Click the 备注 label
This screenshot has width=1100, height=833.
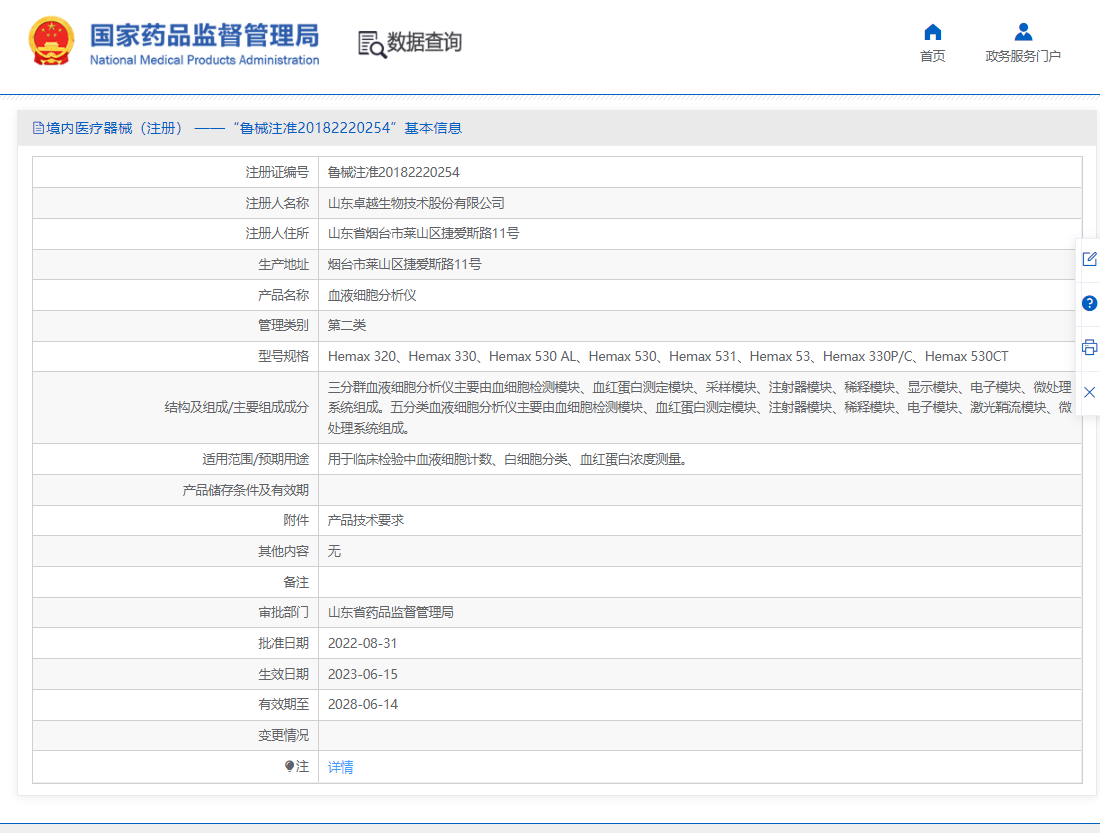click(x=296, y=582)
